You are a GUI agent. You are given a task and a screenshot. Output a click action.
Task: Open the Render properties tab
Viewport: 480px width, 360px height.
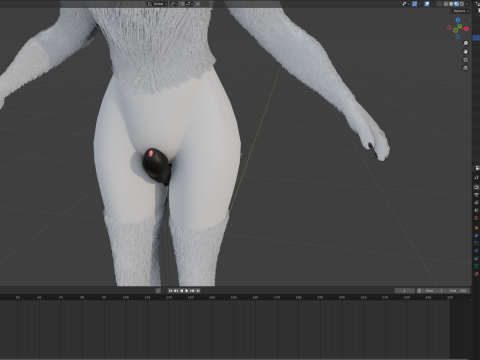(476, 187)
